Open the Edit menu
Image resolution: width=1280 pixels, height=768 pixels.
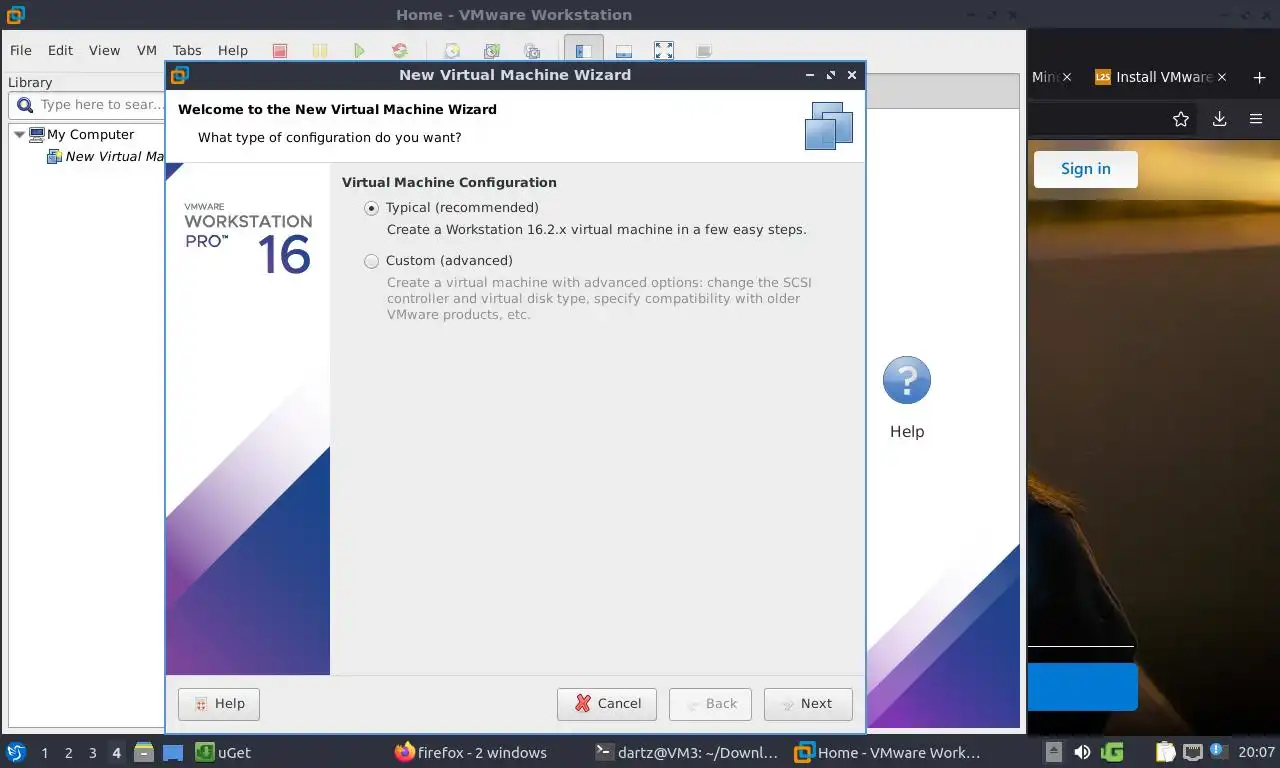click(60, 50)
